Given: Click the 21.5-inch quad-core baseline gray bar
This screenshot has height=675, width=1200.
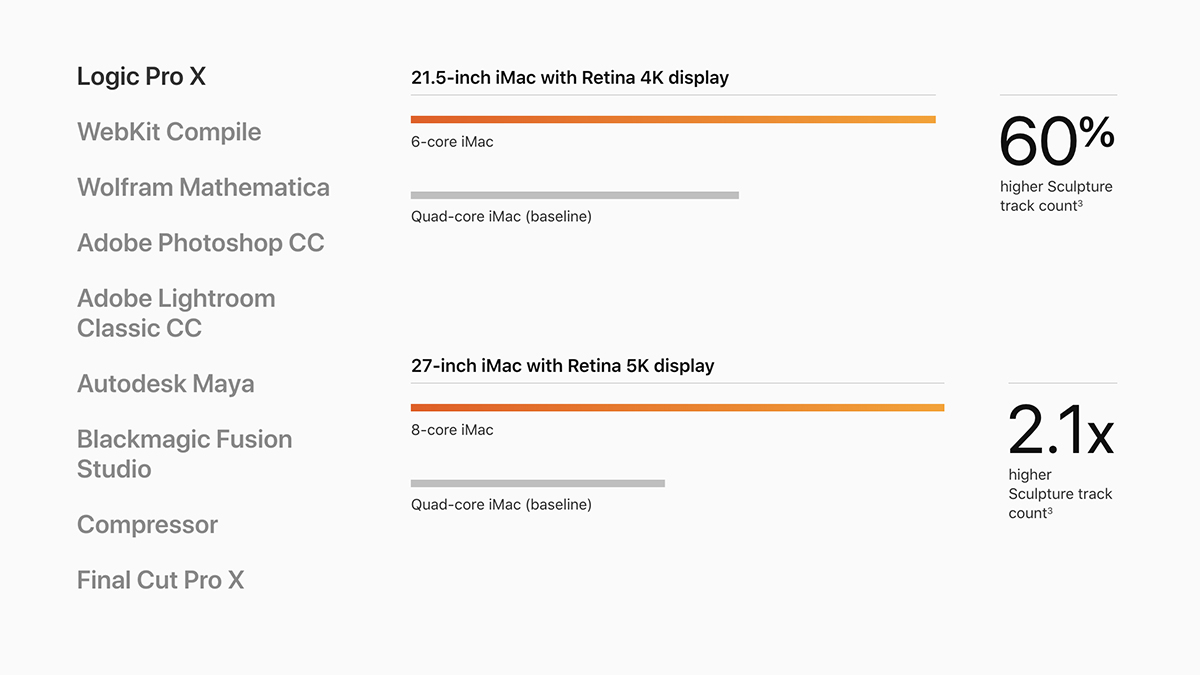Looking at the screenshot, I should click(x=575, y=195).
